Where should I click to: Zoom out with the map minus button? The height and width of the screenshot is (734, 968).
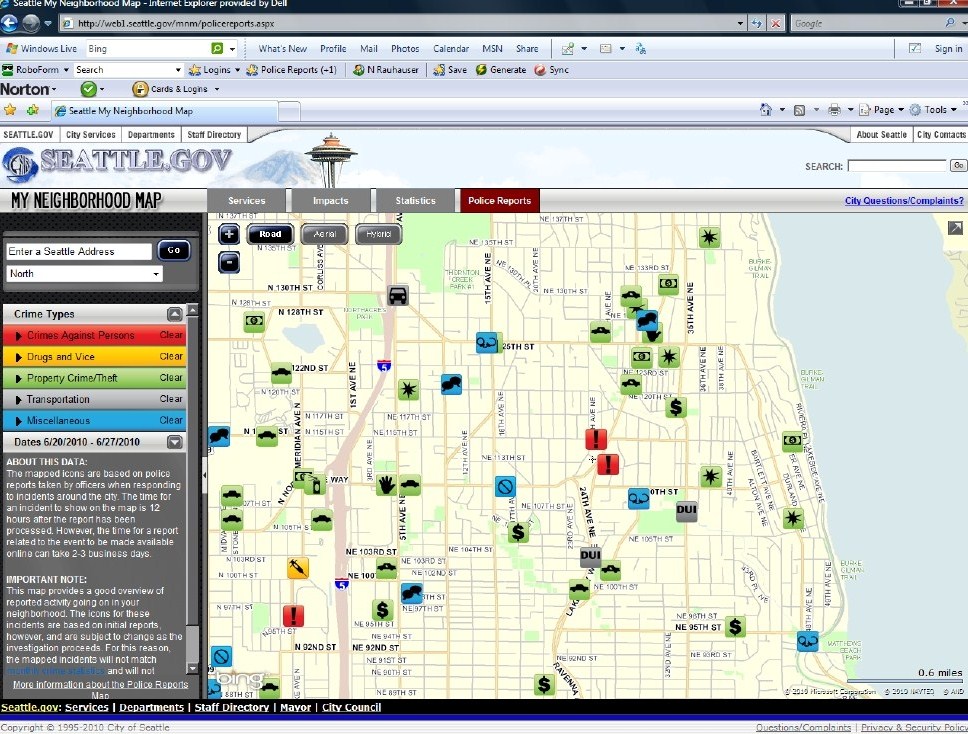pos(229,262)
